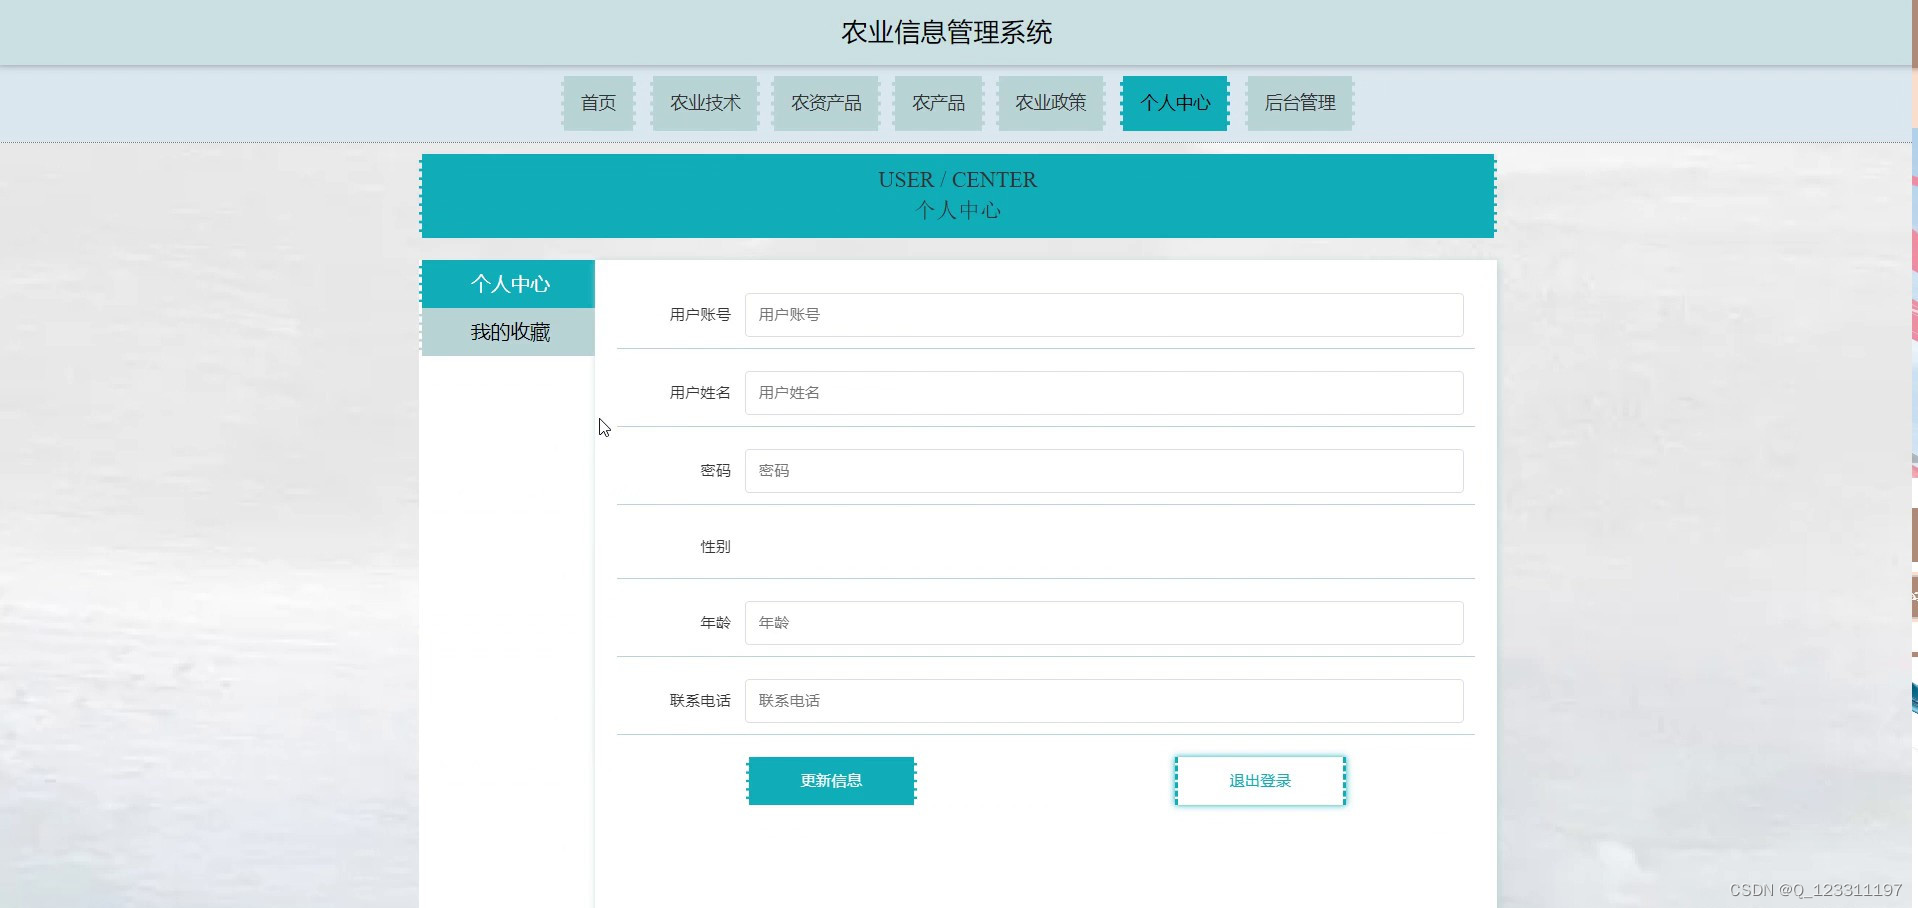Viewport: 1918px width, 908px height.
Task: Select 个人中心 in the left sidebar
Action: (x=508, y=284)
